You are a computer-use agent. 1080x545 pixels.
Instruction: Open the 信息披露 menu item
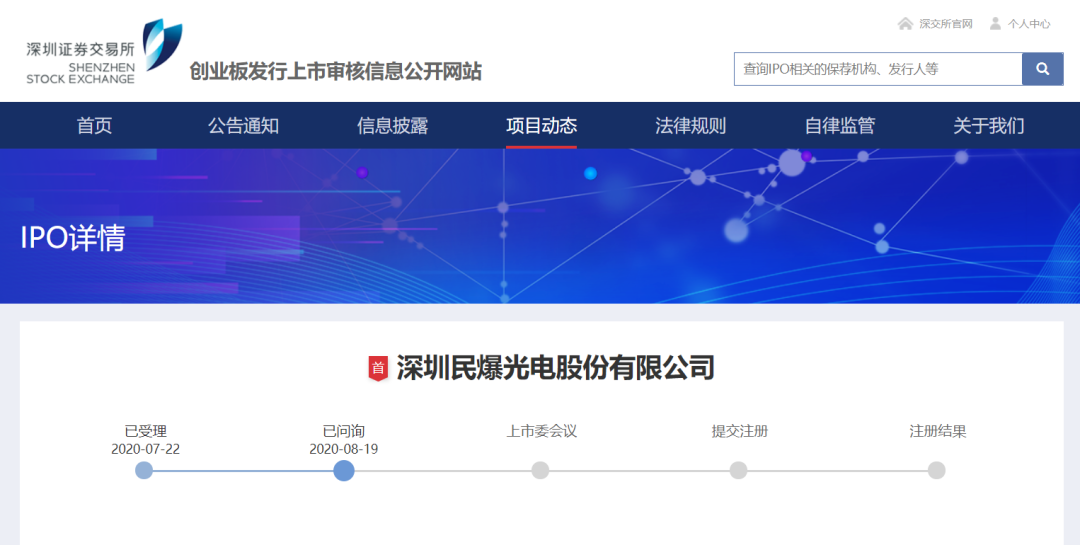[x=393, y=125]
